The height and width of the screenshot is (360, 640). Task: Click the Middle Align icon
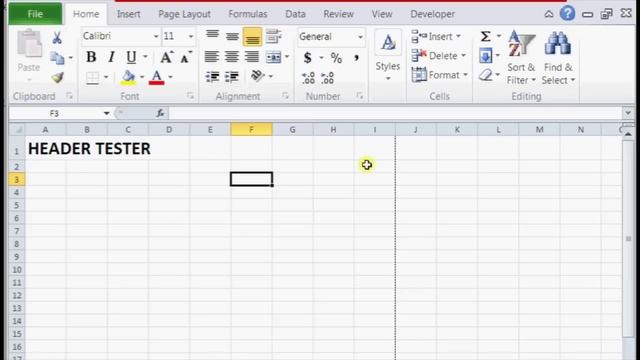click(x=232, y=36)
